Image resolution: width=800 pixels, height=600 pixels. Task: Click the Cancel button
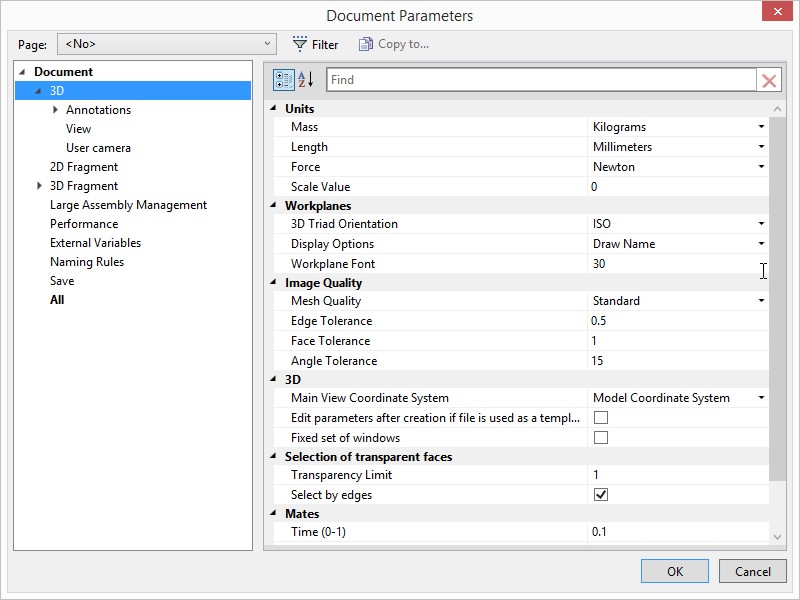pyautogui.click(x=752, y=571)
